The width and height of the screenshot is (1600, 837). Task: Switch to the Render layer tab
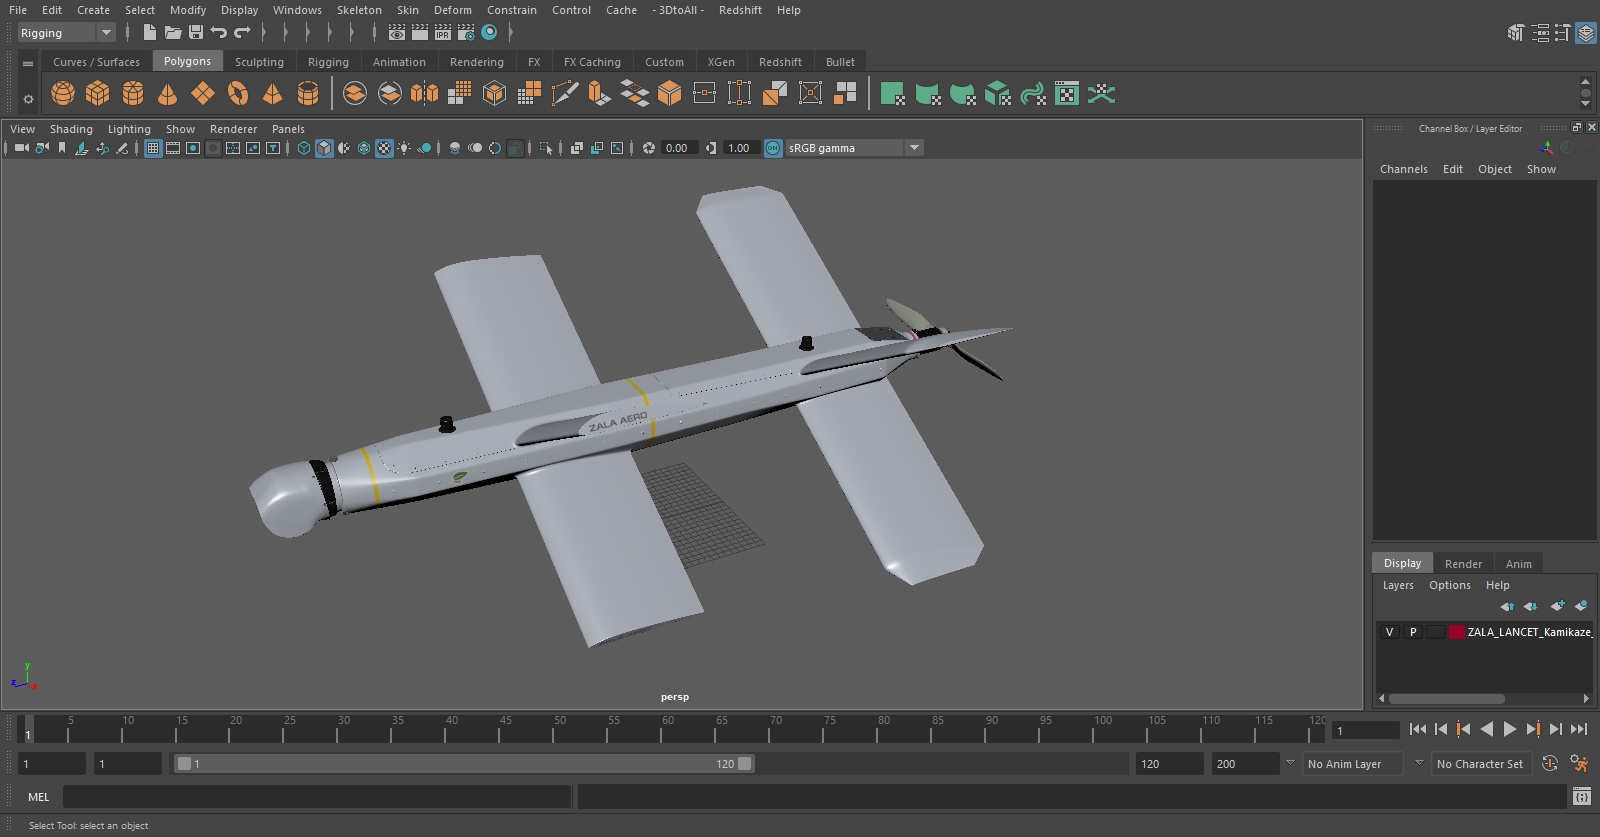tap(1463, 564)
